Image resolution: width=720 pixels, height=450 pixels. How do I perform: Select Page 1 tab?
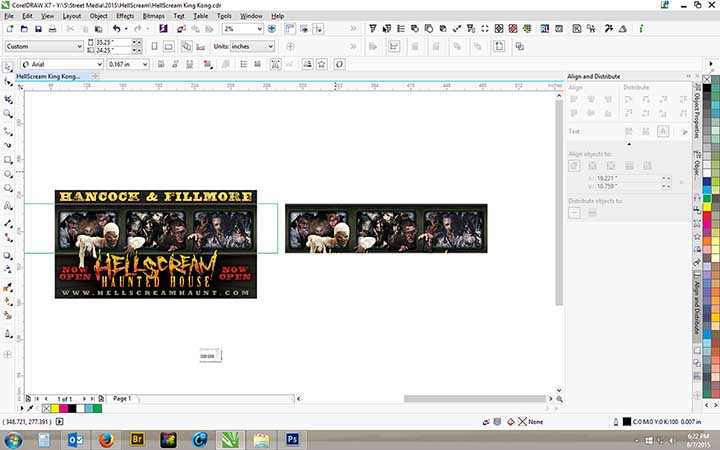(x=123, y=399)
